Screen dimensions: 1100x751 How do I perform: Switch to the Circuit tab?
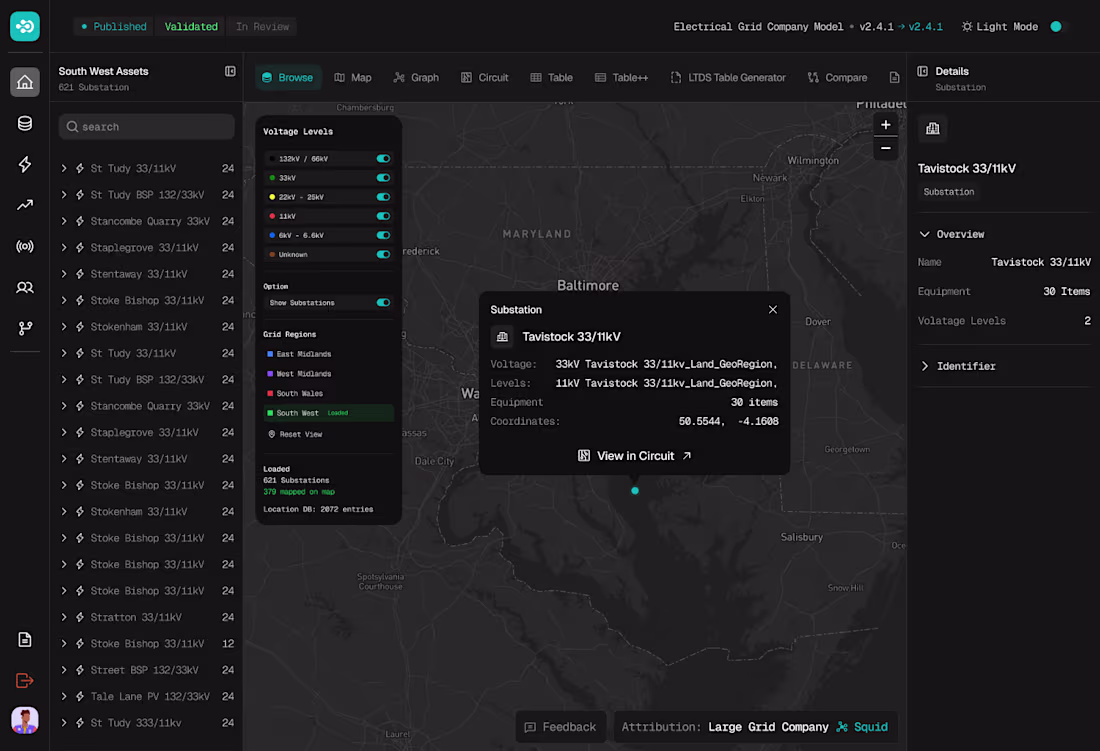coord(485,78)
